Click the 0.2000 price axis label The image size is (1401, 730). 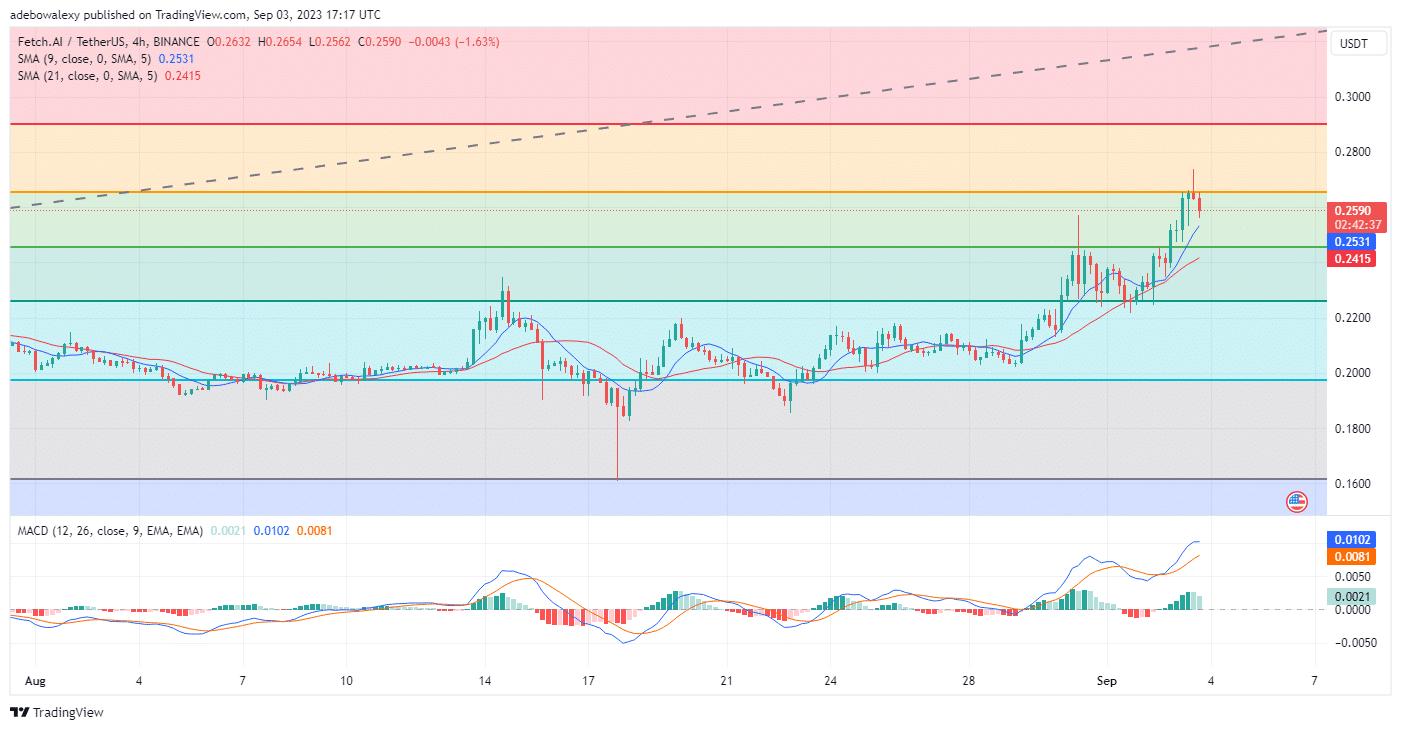[x=1354, y=373]
